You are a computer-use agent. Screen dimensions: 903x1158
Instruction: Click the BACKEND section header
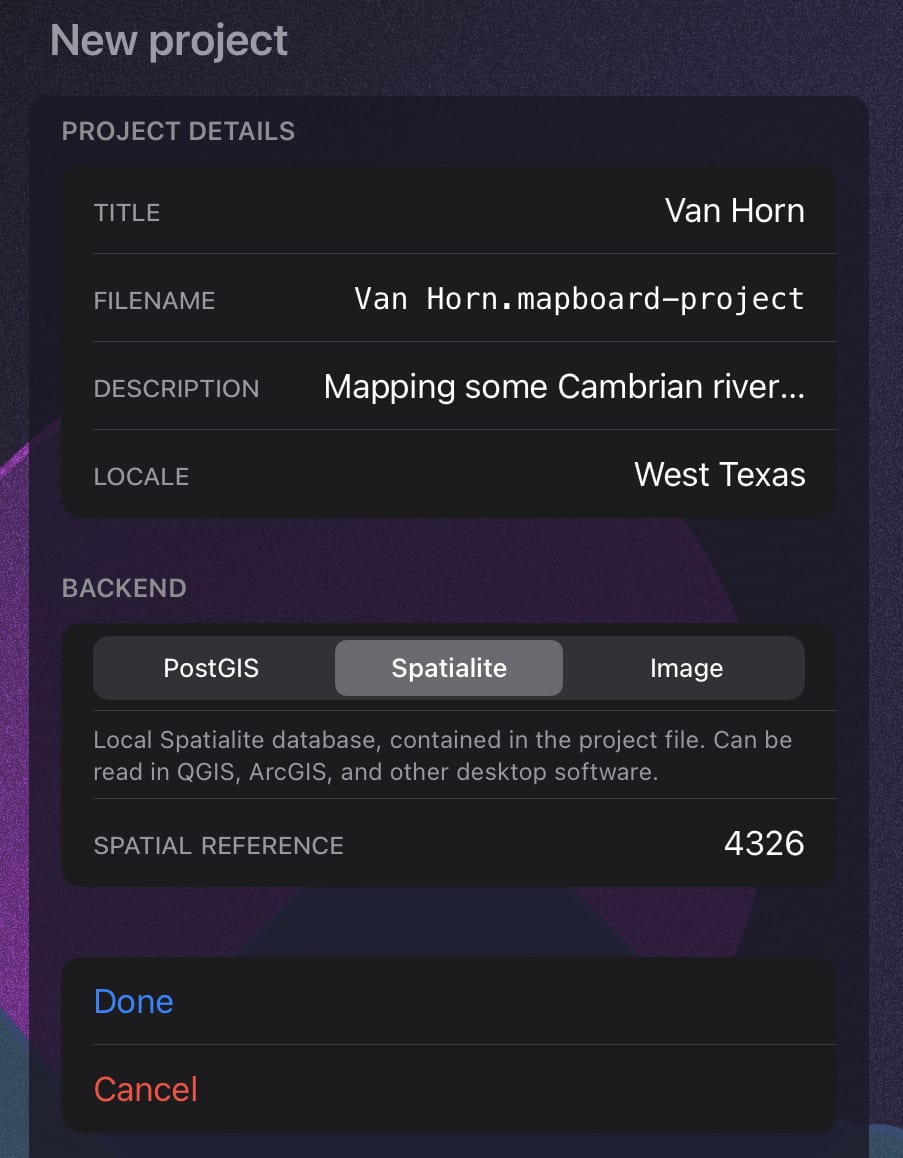tap(124, 588)
